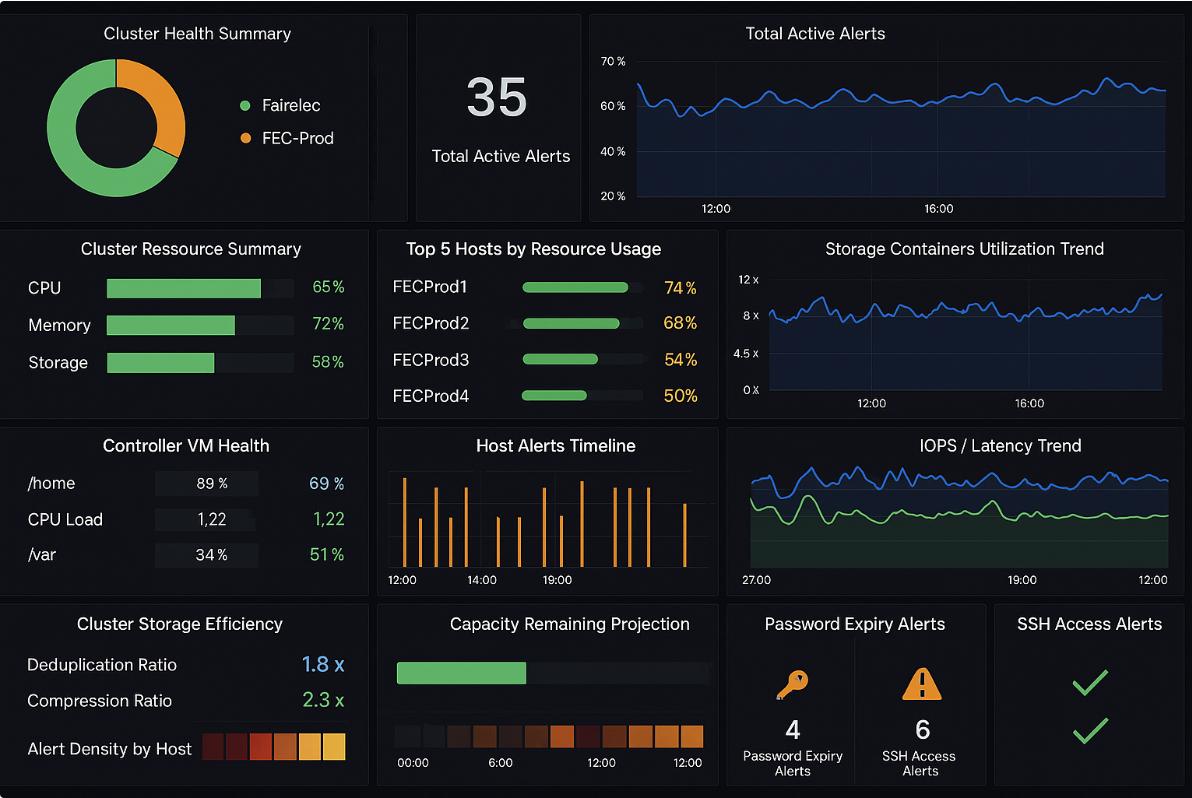1192x798 pixels.
Task: Click the IOPS / Latency Trend title
Action: point(1000,446)
